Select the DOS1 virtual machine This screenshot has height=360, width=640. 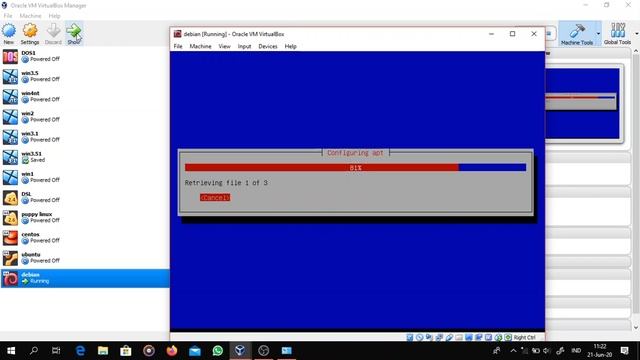[85, 56]
